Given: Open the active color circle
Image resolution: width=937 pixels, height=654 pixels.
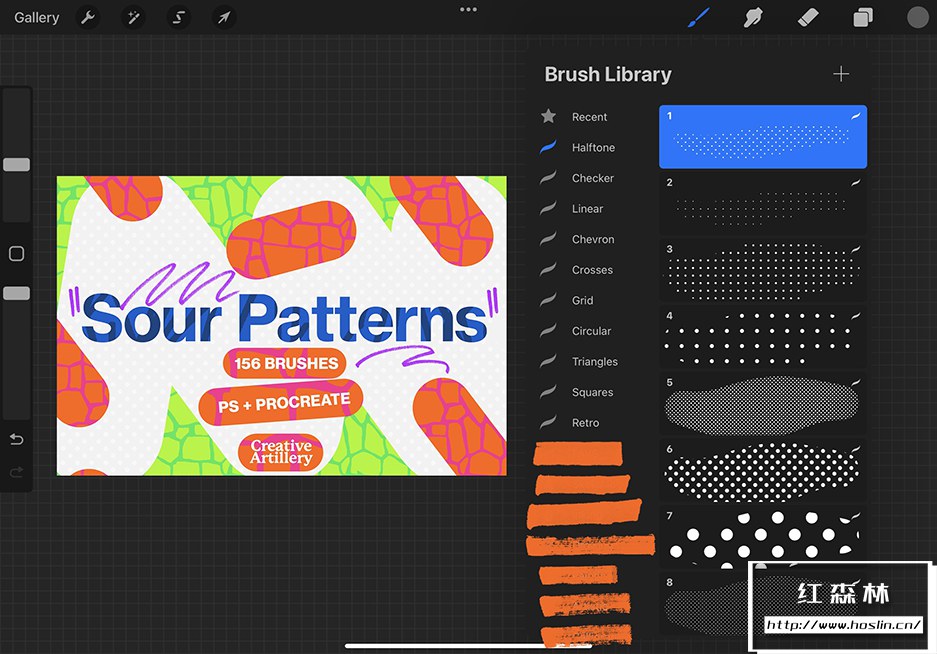Looking at the screenshot, I should coord(917,17).
